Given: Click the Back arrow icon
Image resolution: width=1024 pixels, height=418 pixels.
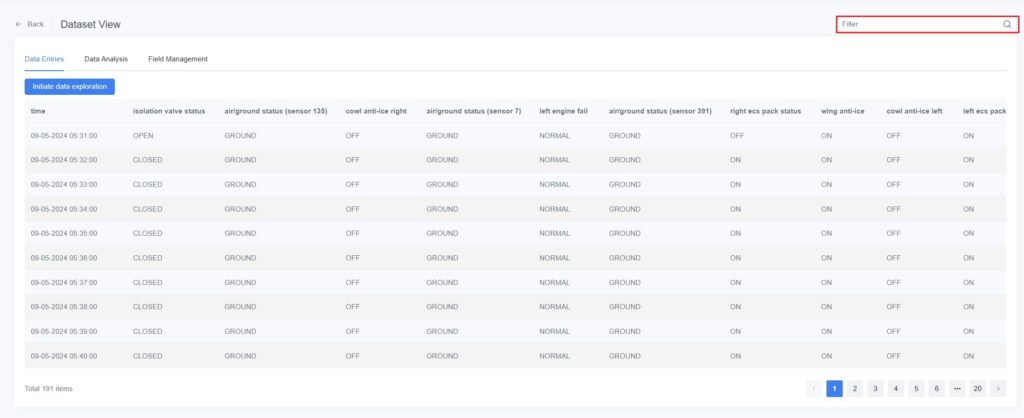Looking at the screenshot, I should [x=19, y=24].
